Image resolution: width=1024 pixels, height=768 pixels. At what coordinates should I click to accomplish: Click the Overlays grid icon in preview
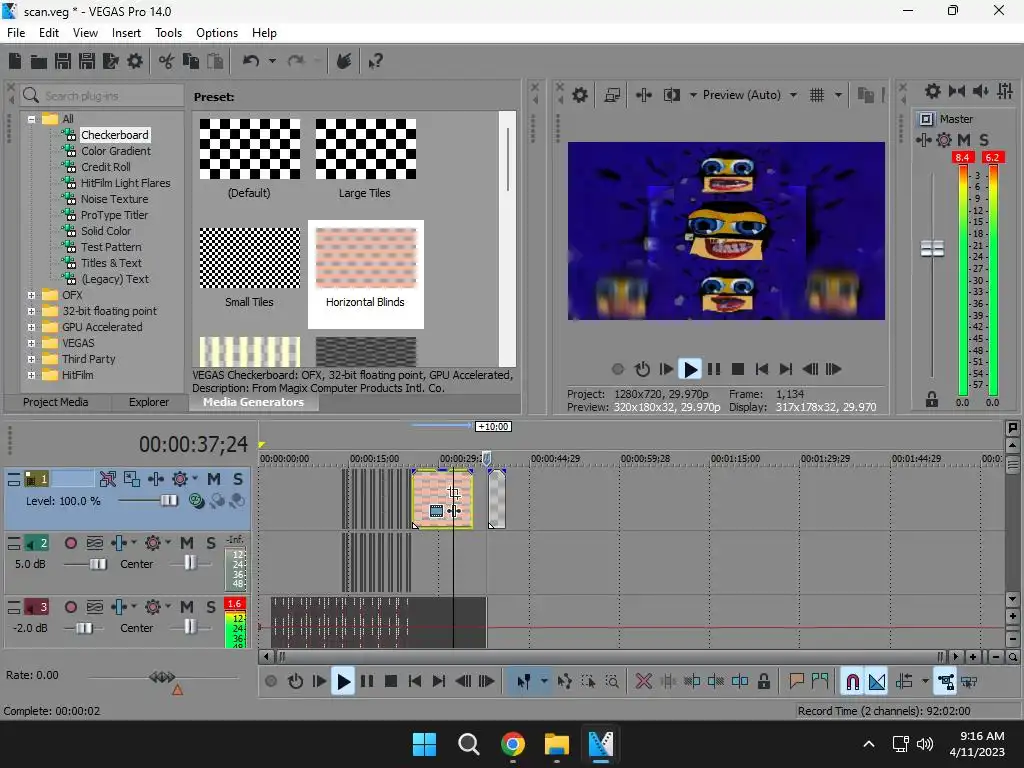point(817,95)
